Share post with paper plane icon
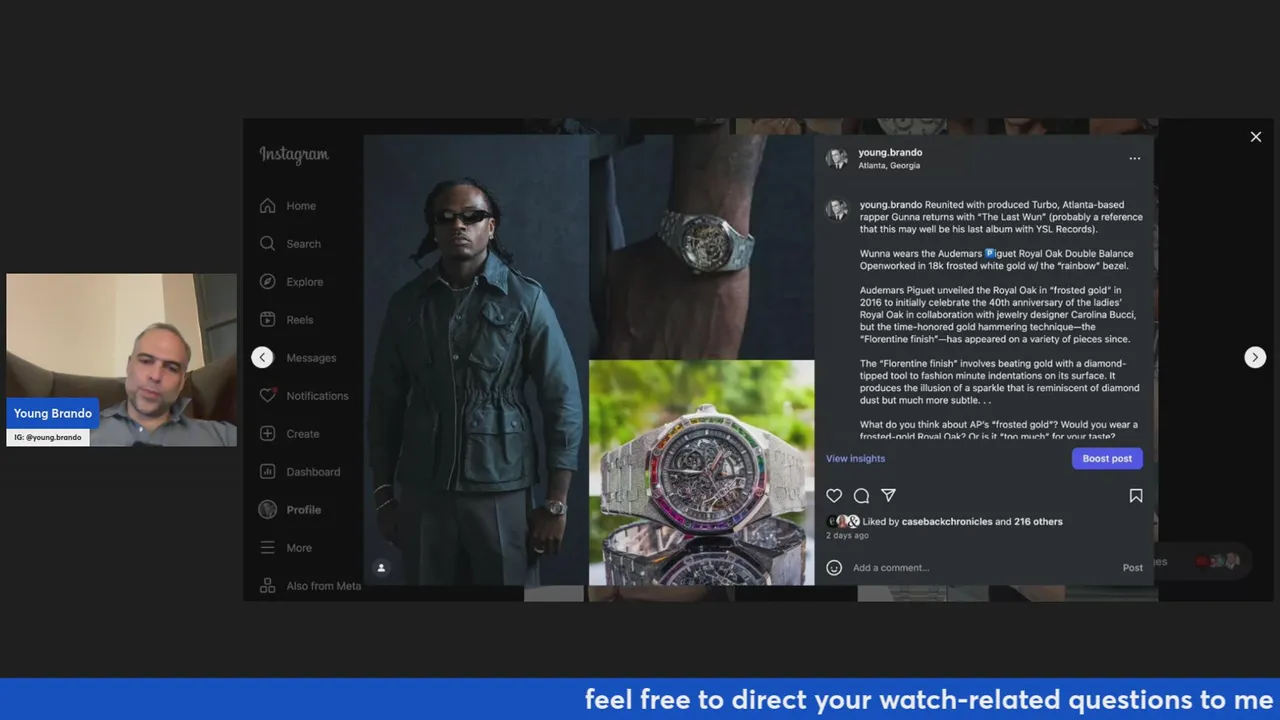The width and height of the screenshot is (1280, 720). [x=888, y=495]
